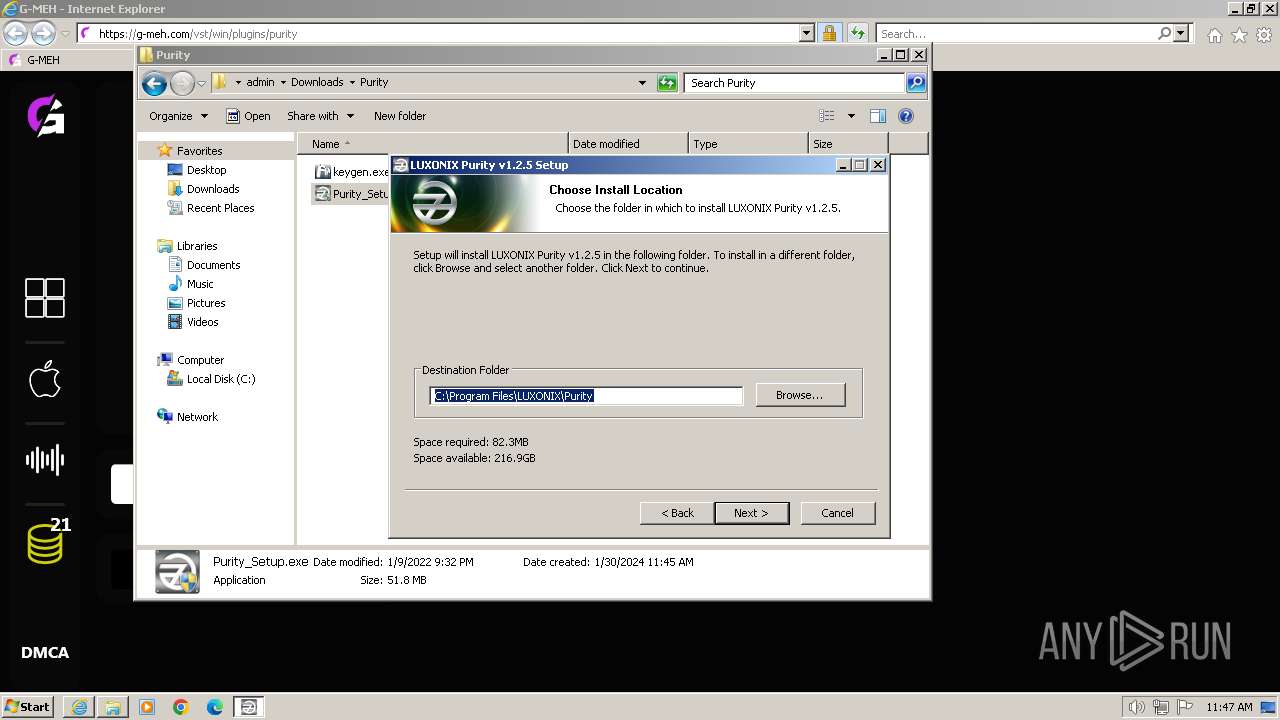Expand the Explorer address bar history dropdown

[x=642, y=83]
